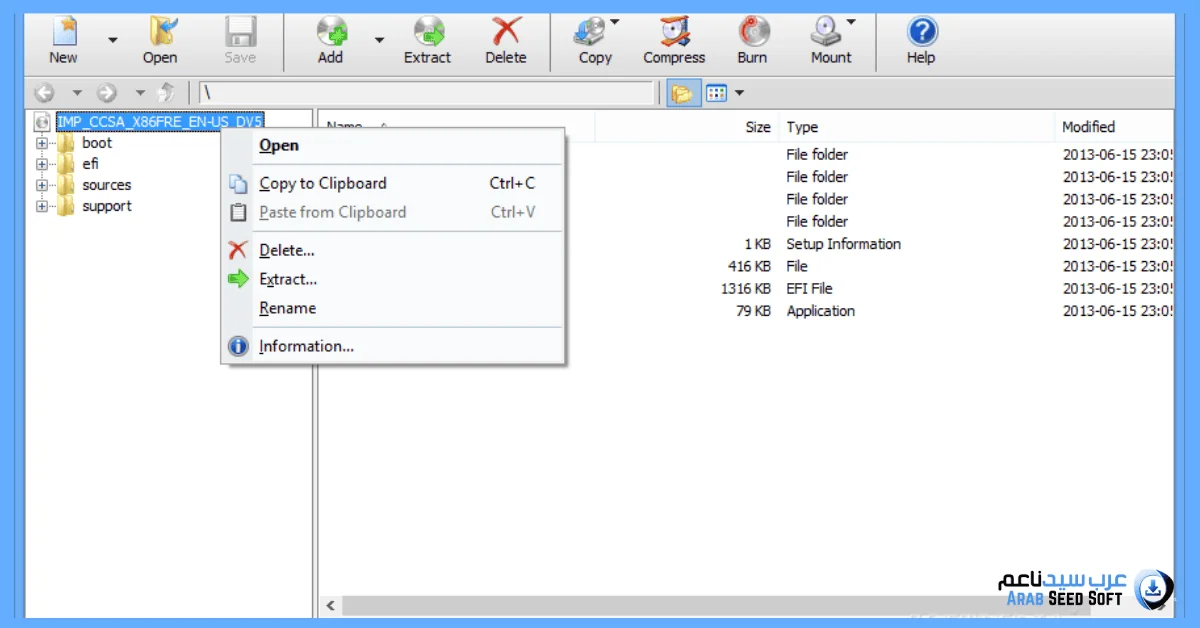Open the dropdown arrow next to New

coord(112,41)
